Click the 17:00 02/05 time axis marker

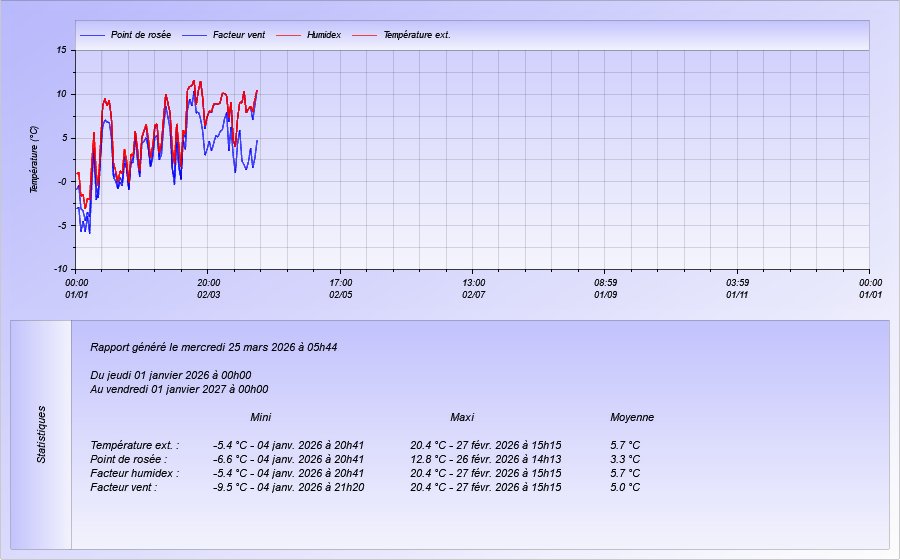click(x=341, y=288)
